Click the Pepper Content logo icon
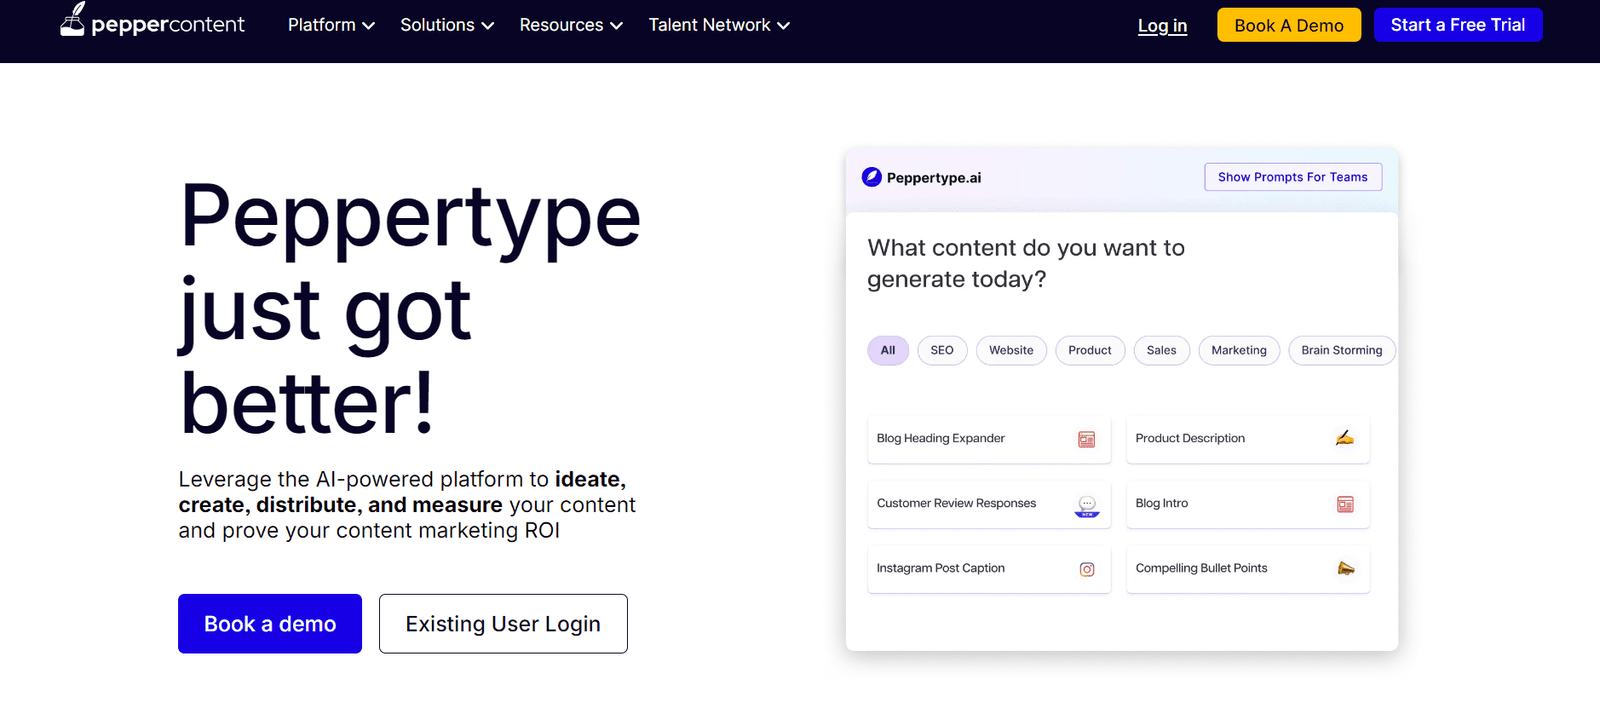Viewport: 1600px width, 720px height. (x=72, y=20)
